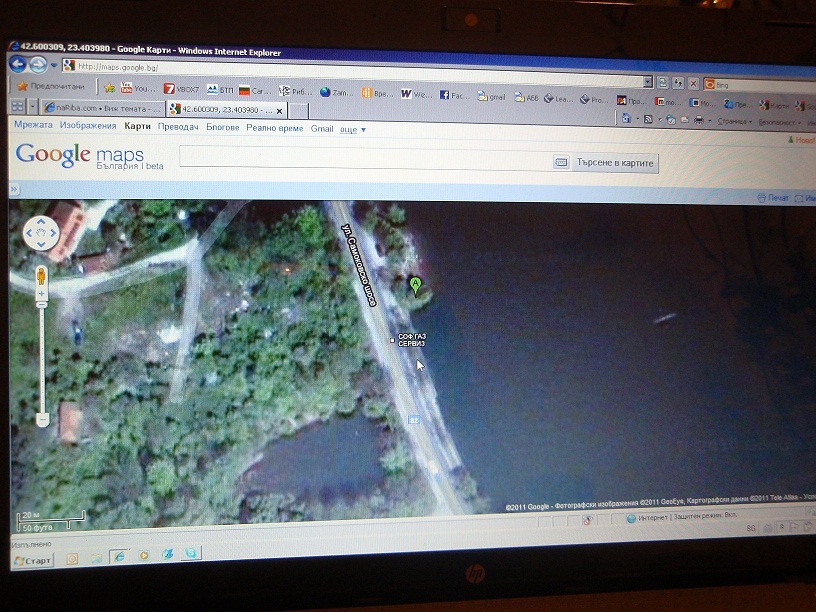Click the Print icon in command bar

(x=699, y=120)
